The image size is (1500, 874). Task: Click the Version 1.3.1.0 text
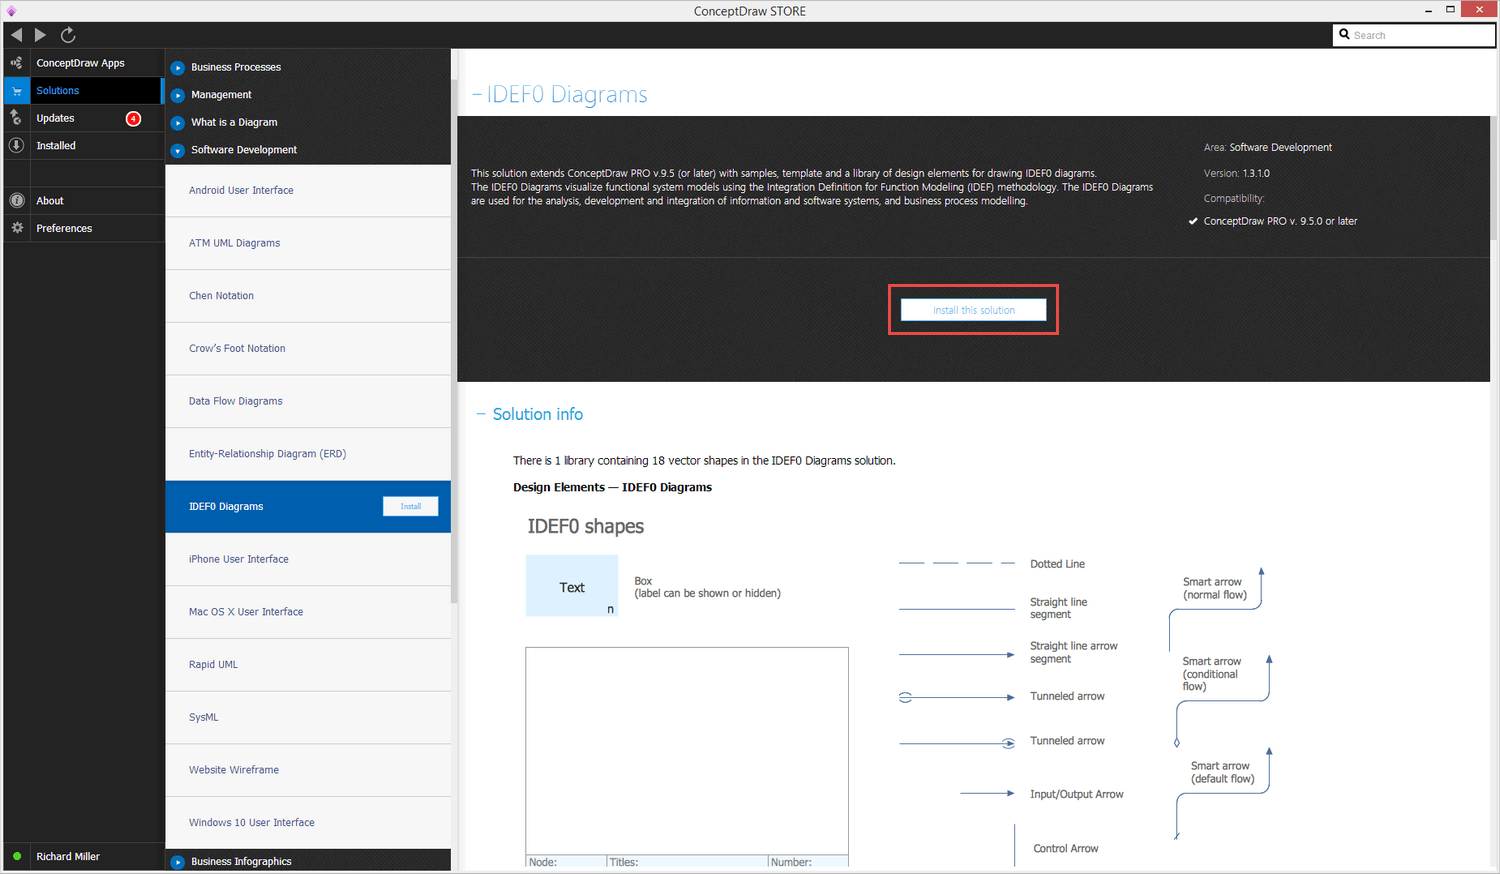(1237, 173)
